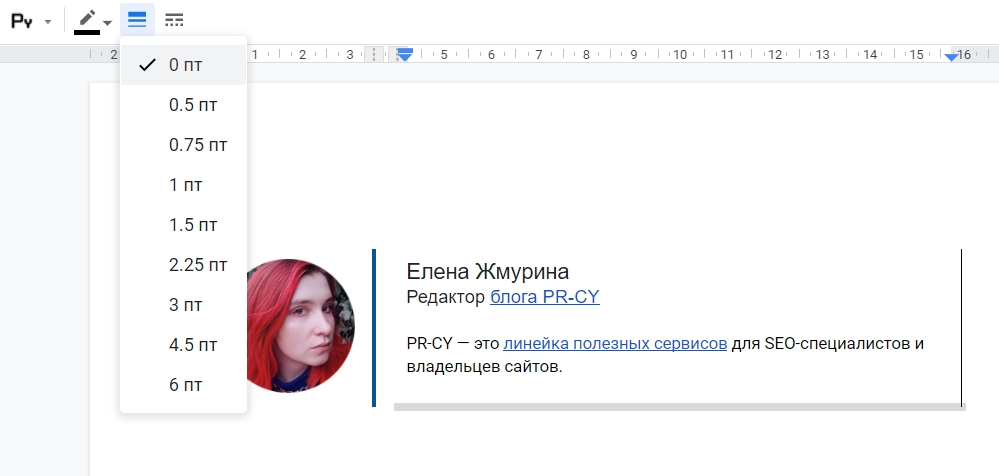Select 6 пт border width
999x476 pixels.
click(183, 385)
